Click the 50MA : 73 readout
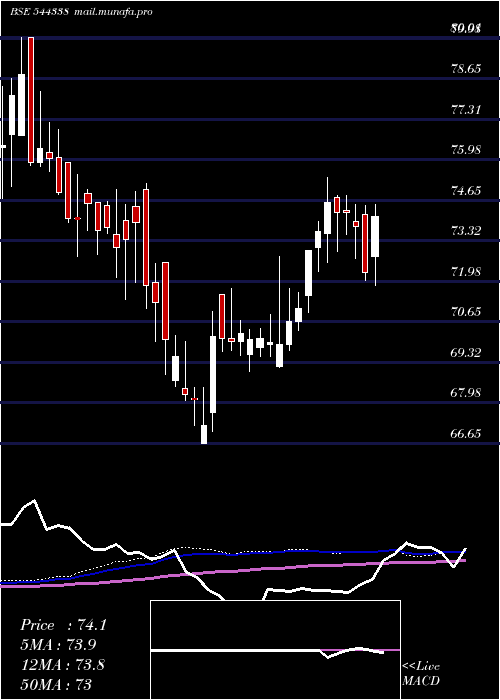500x700 pixels. [56, 684]
